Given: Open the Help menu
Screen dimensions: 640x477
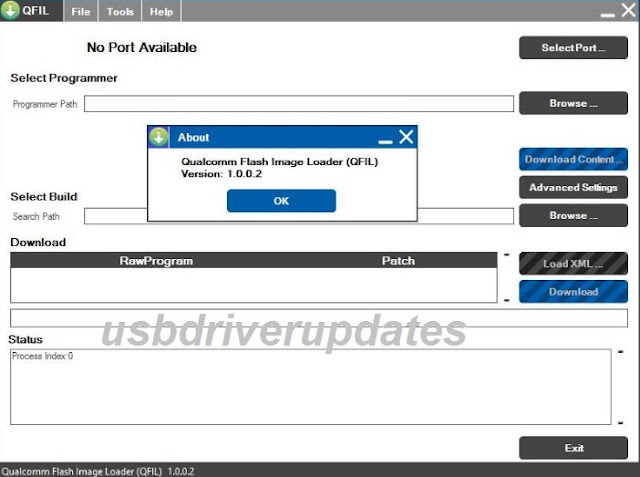Looking at the screenshot, I should click(x=161, y=11).
